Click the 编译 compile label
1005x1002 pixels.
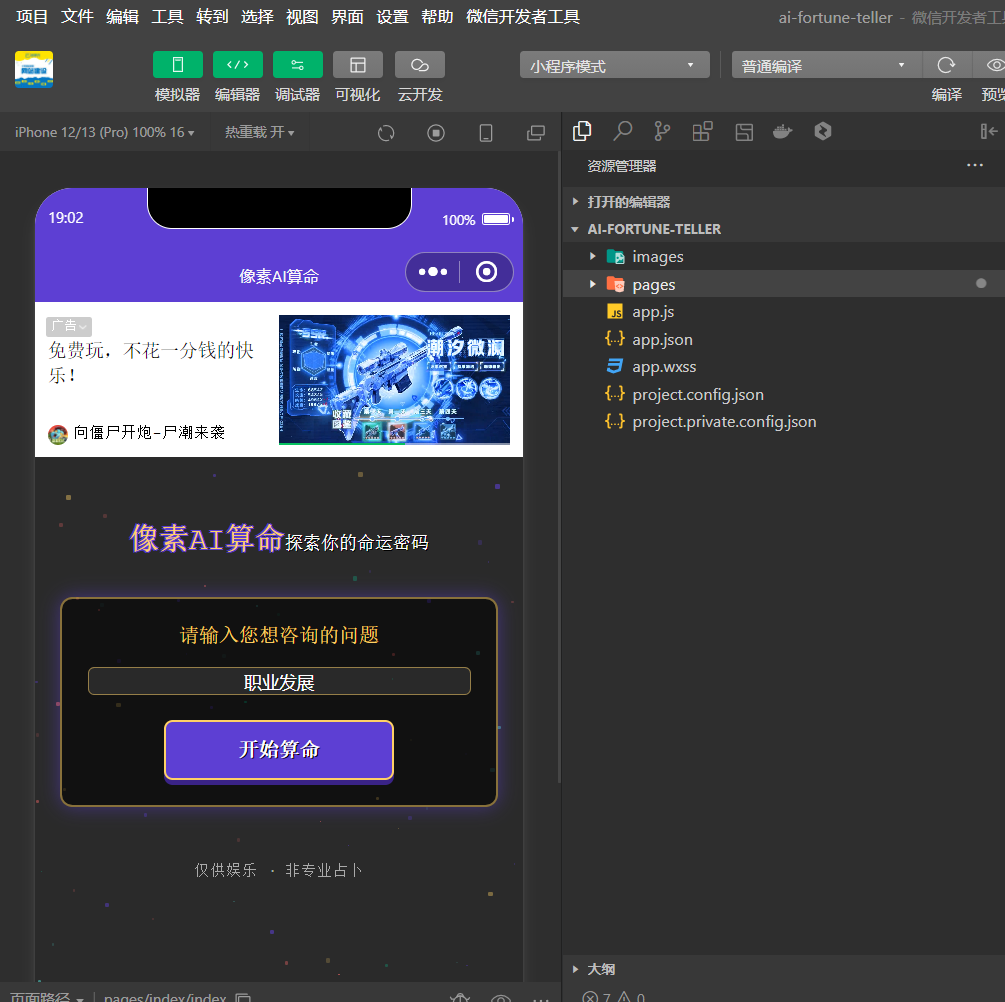coord(947,95)
